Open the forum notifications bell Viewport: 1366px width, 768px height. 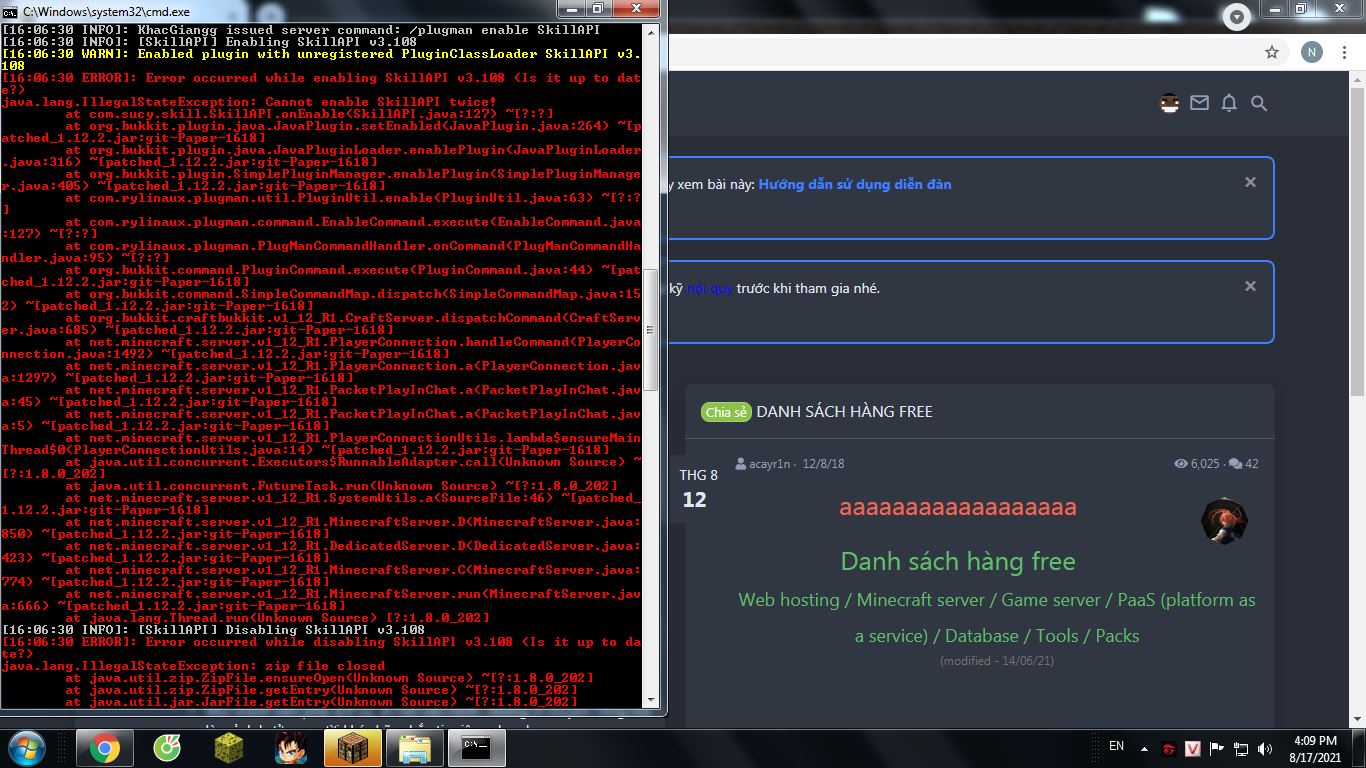point(1229,103)
